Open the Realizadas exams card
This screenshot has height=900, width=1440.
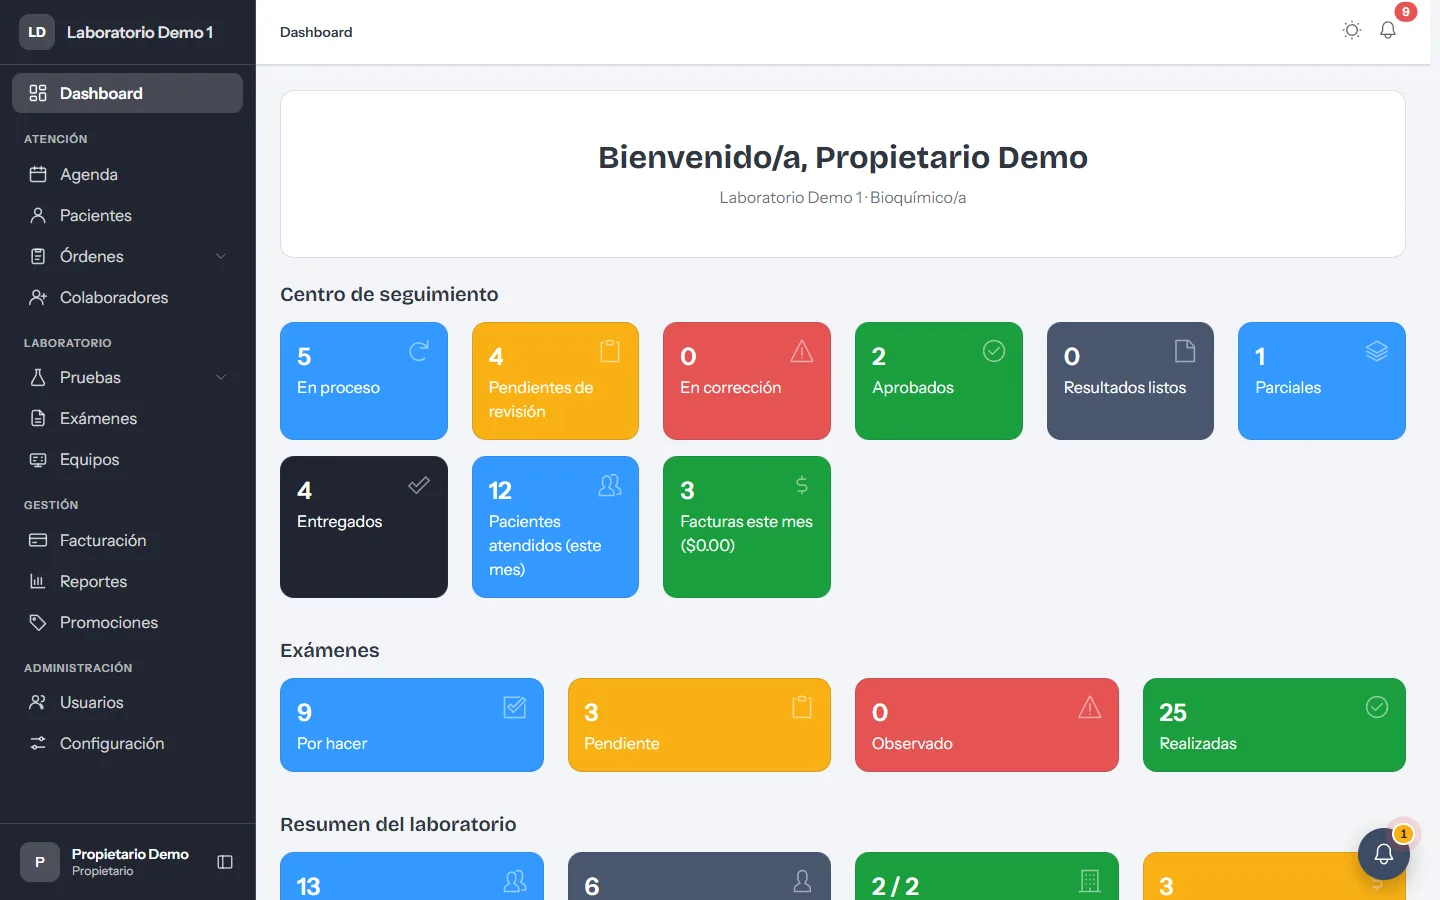click(1274, 725)
